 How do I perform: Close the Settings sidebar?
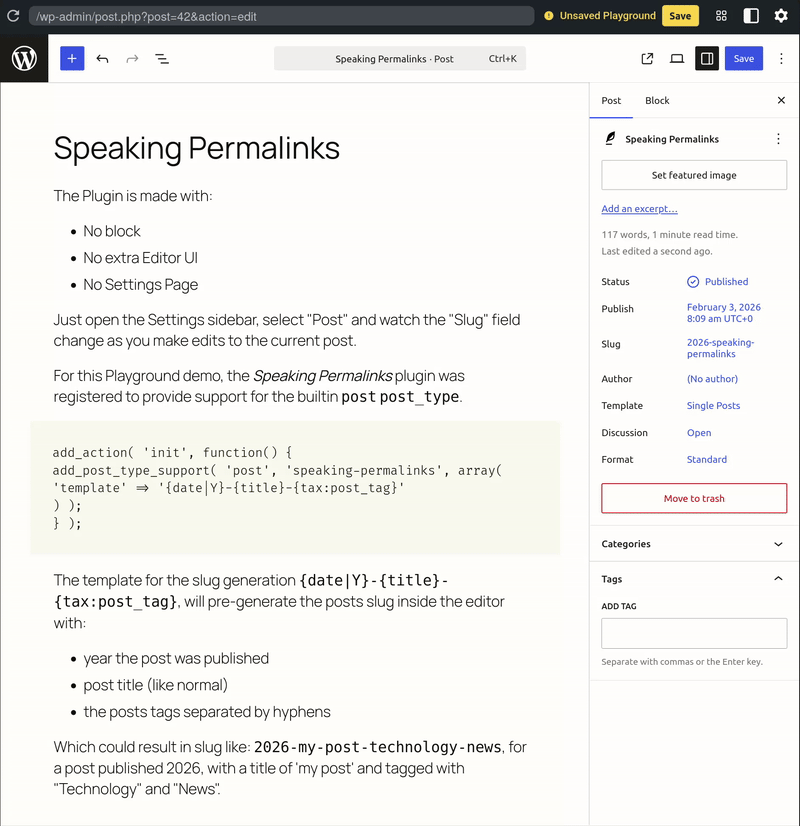782,100
